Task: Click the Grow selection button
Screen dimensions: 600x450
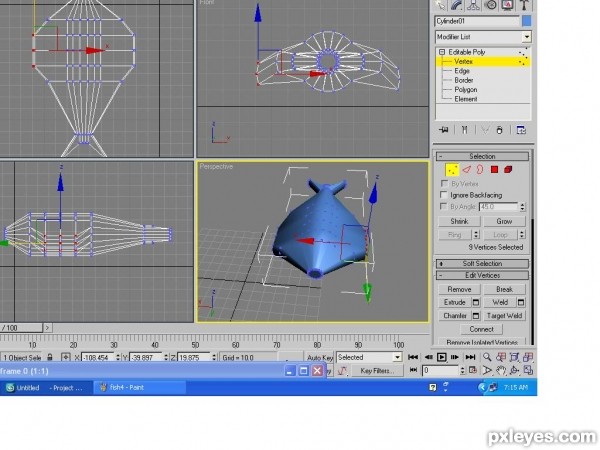Action: pyautogui.click(x=504, y=221)
